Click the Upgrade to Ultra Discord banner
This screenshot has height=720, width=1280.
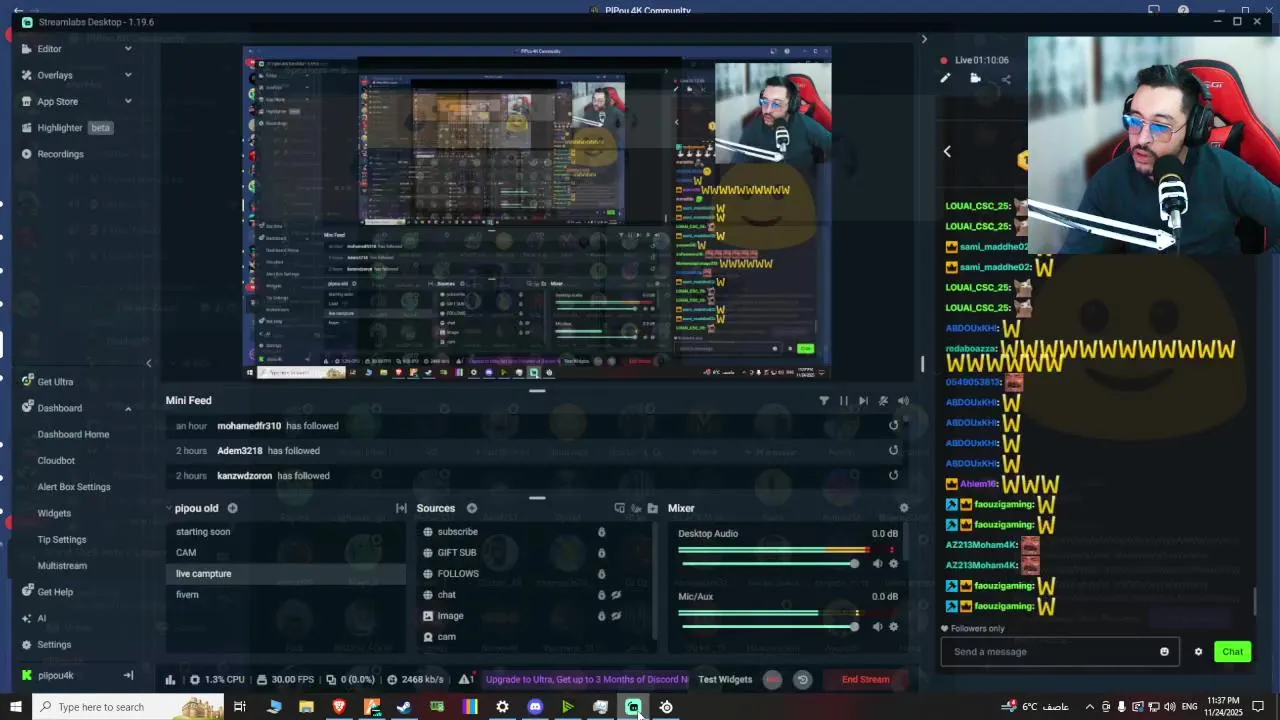click(x=587, y=680)
